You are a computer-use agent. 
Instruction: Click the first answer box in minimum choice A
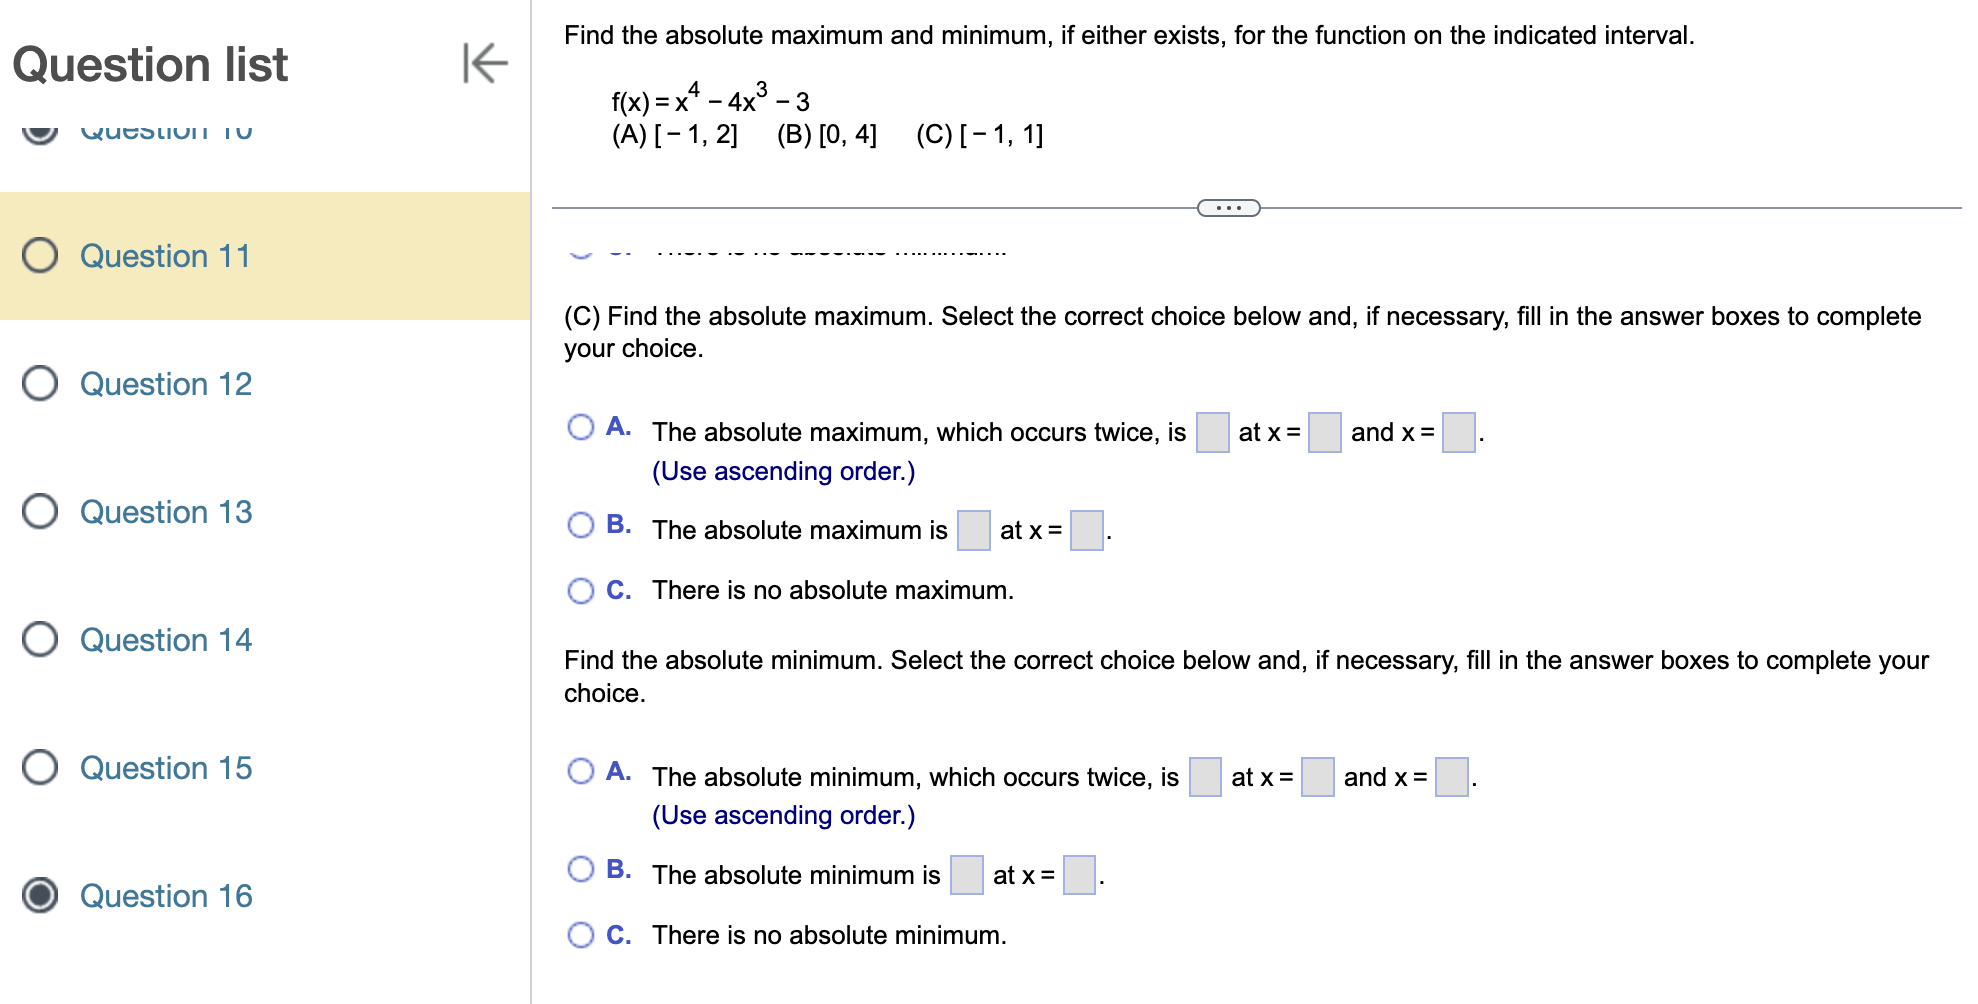(1204, 777)
